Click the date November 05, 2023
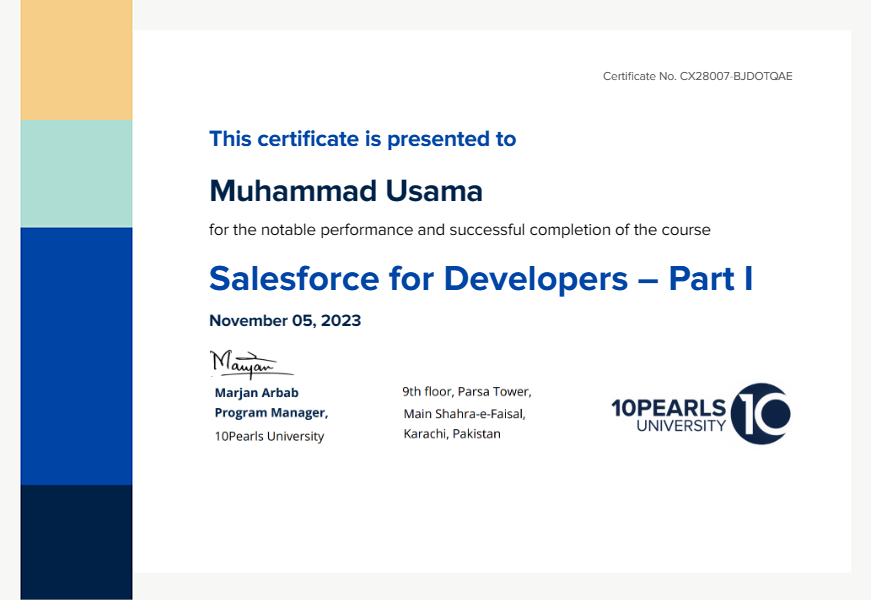Viewport: 871px width, 600px height. pos(285,321)
